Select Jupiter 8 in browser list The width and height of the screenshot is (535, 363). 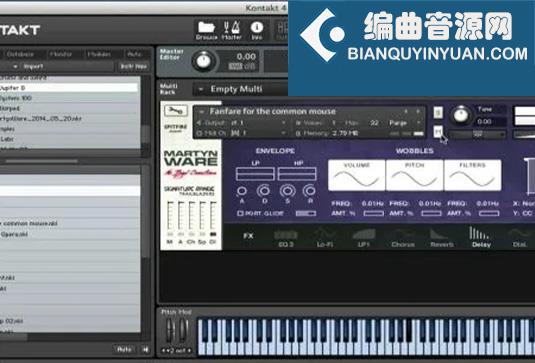69,88
